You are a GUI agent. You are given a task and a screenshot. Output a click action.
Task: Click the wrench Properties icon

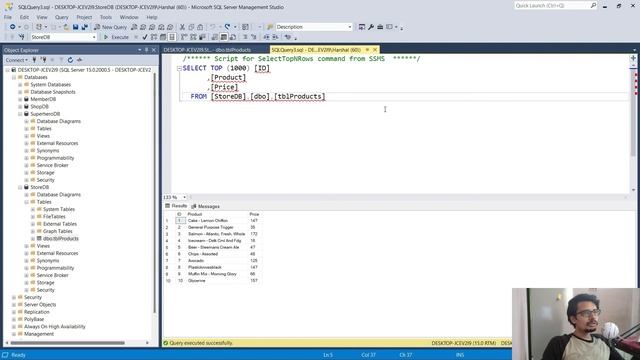tap(371, 27)
